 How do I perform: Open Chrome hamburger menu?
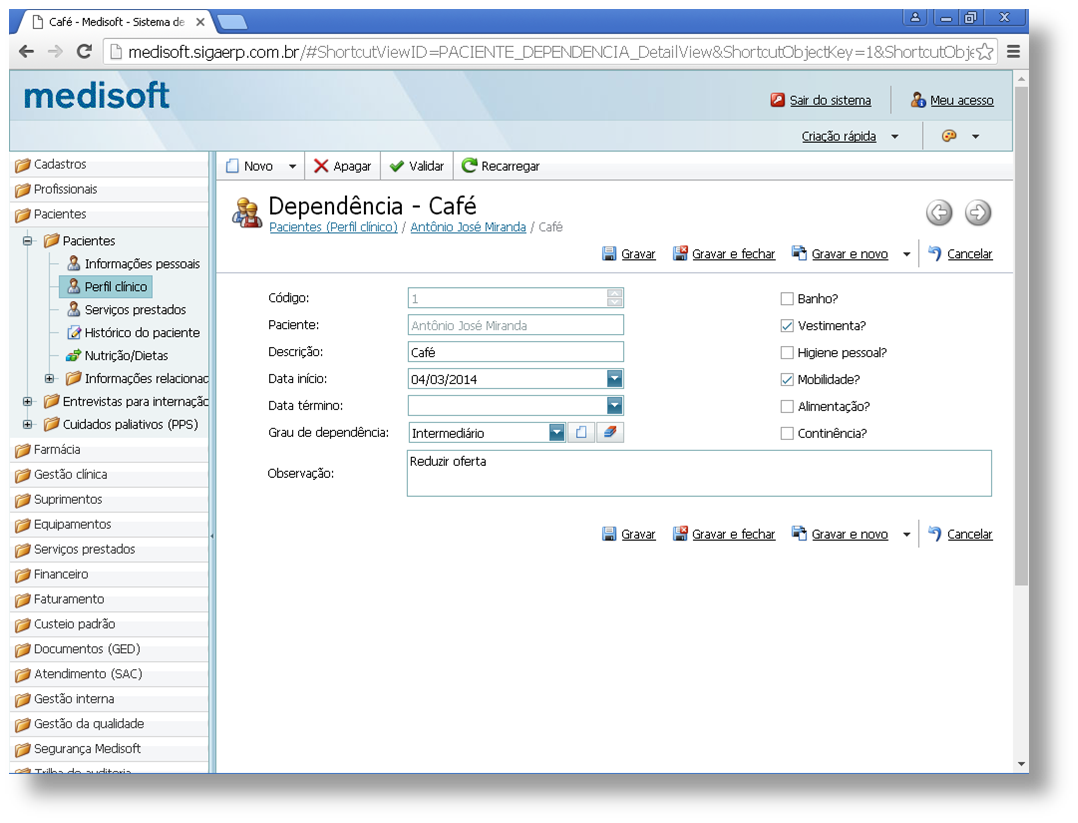1013,52
